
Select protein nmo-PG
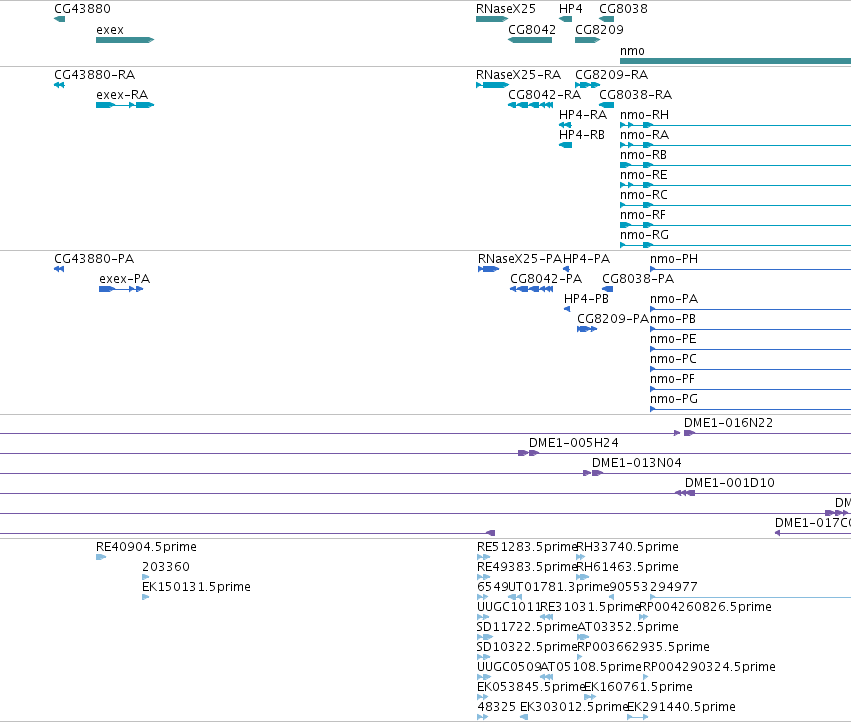click(x=674, y=399)
